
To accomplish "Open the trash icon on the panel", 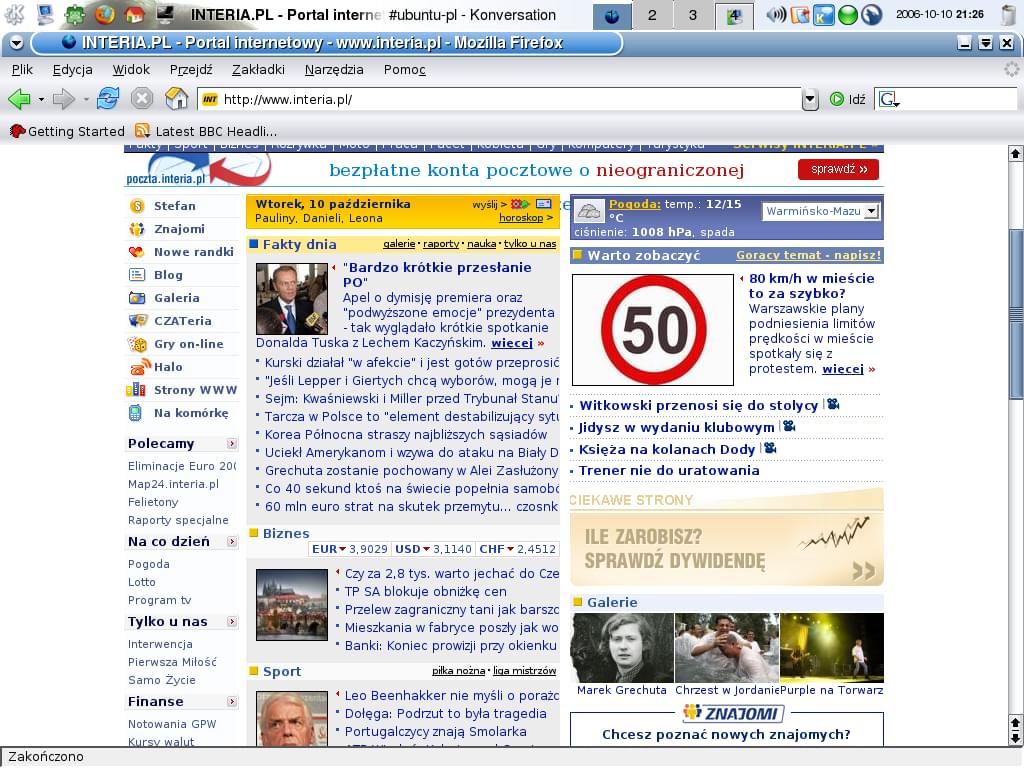I will coord(1009,14).
